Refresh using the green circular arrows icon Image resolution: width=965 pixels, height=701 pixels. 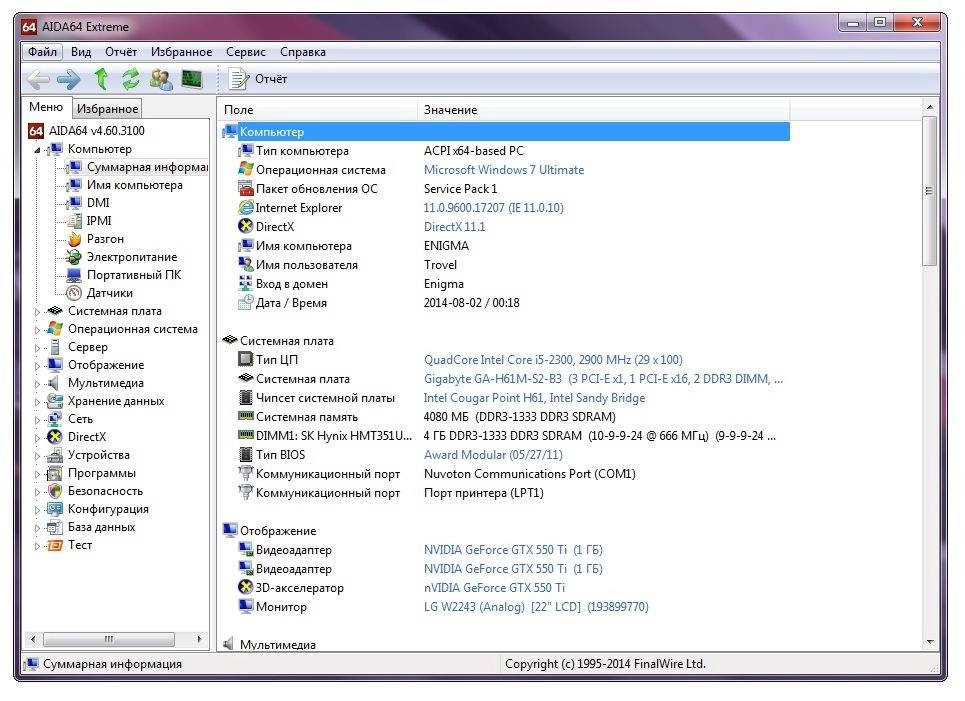tap(130, 79)
